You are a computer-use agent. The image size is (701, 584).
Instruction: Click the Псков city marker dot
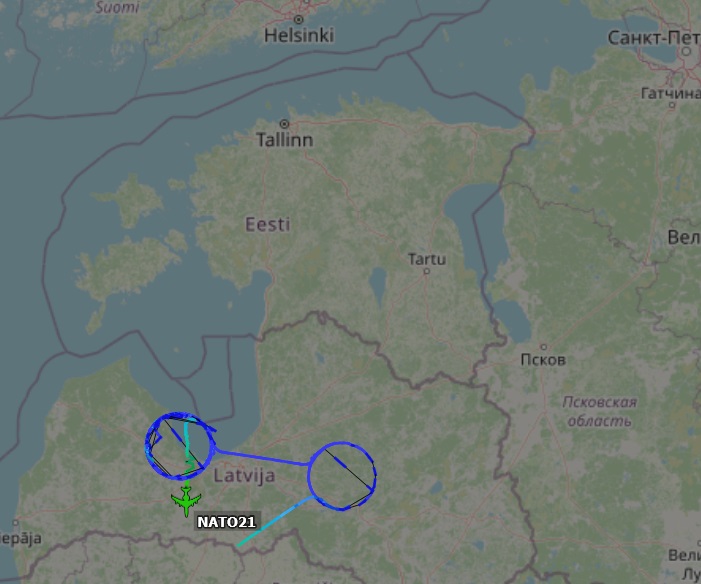[544, 347]
